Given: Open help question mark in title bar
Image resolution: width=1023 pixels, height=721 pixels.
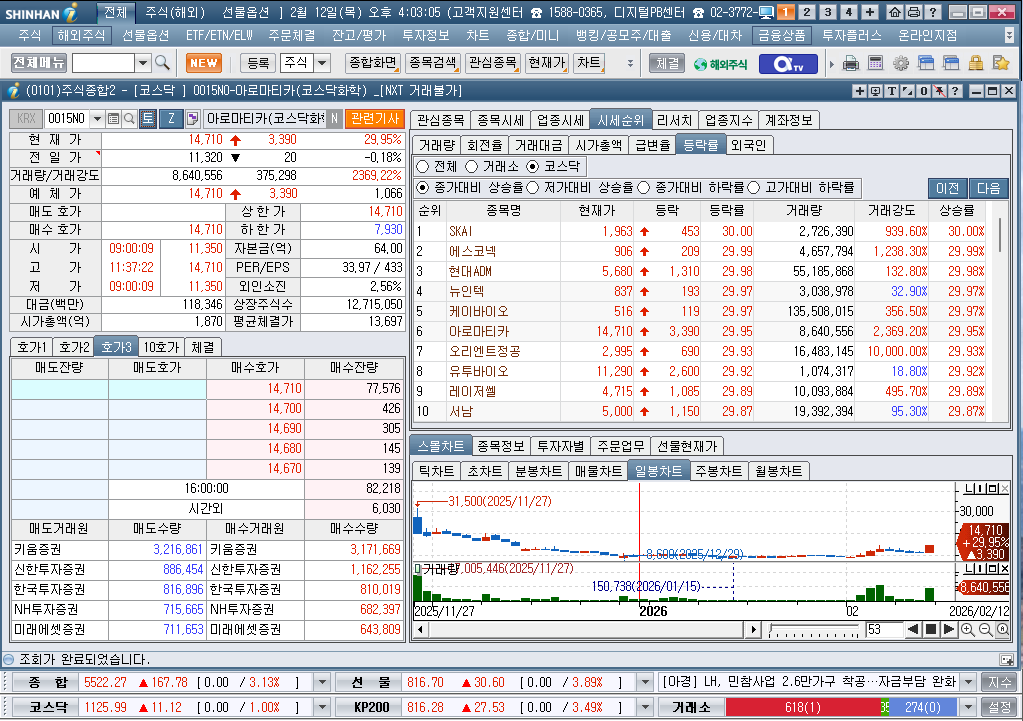Looking at the screenshot, I should (x=933, y=12).
